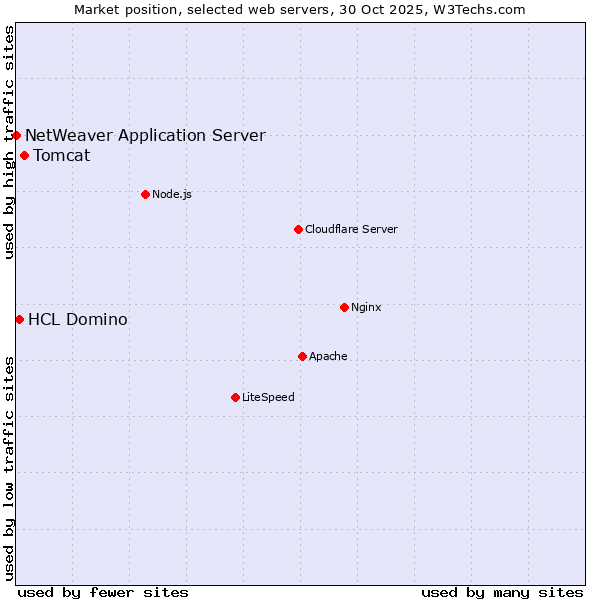600x600 pixels.
Task: Select the NetWeaver Application Server dot
Action: pos(17,135)
